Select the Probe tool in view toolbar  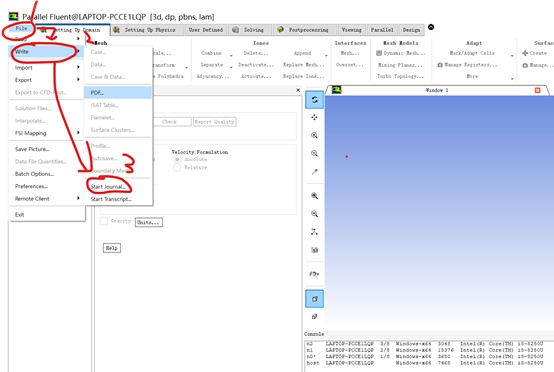(314, 172)
